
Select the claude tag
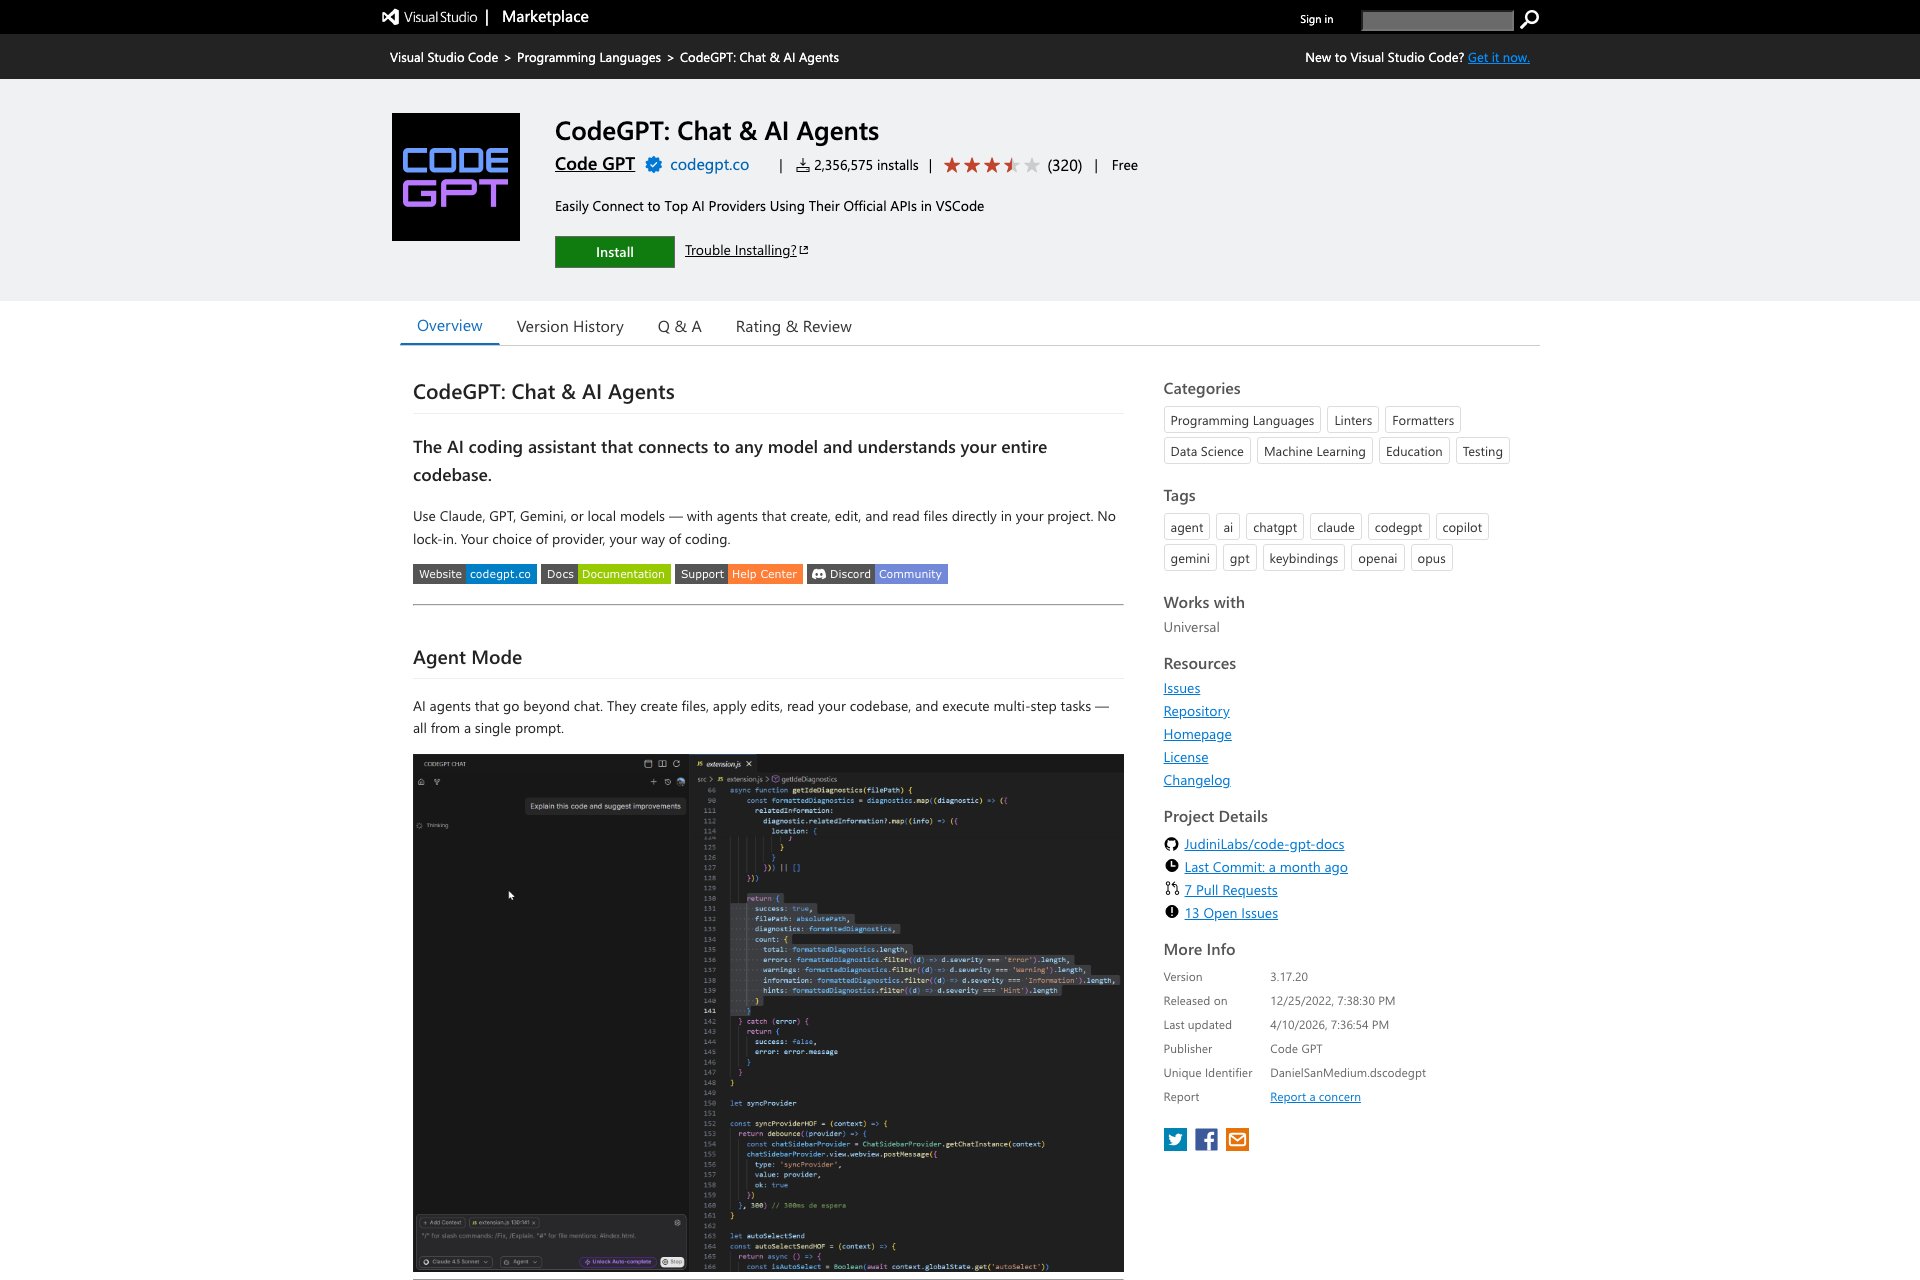point(1335,526)
